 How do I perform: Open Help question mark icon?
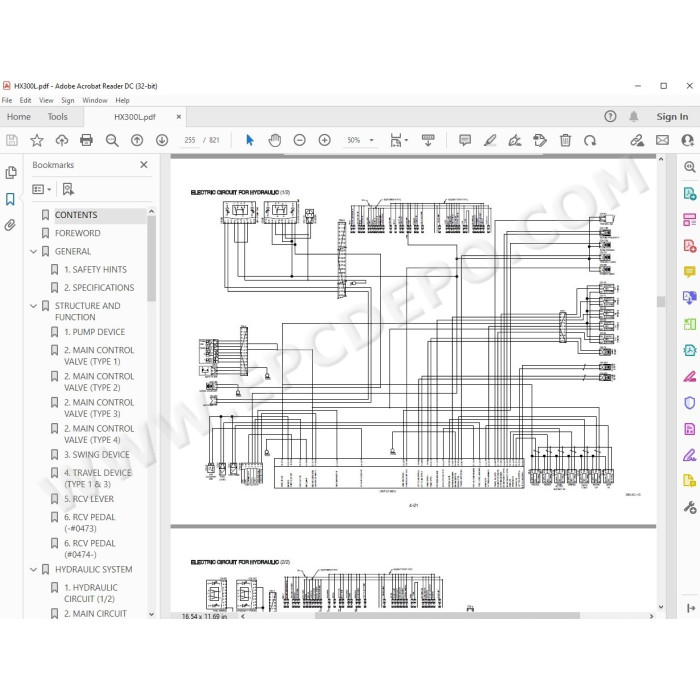coord(610,117)
